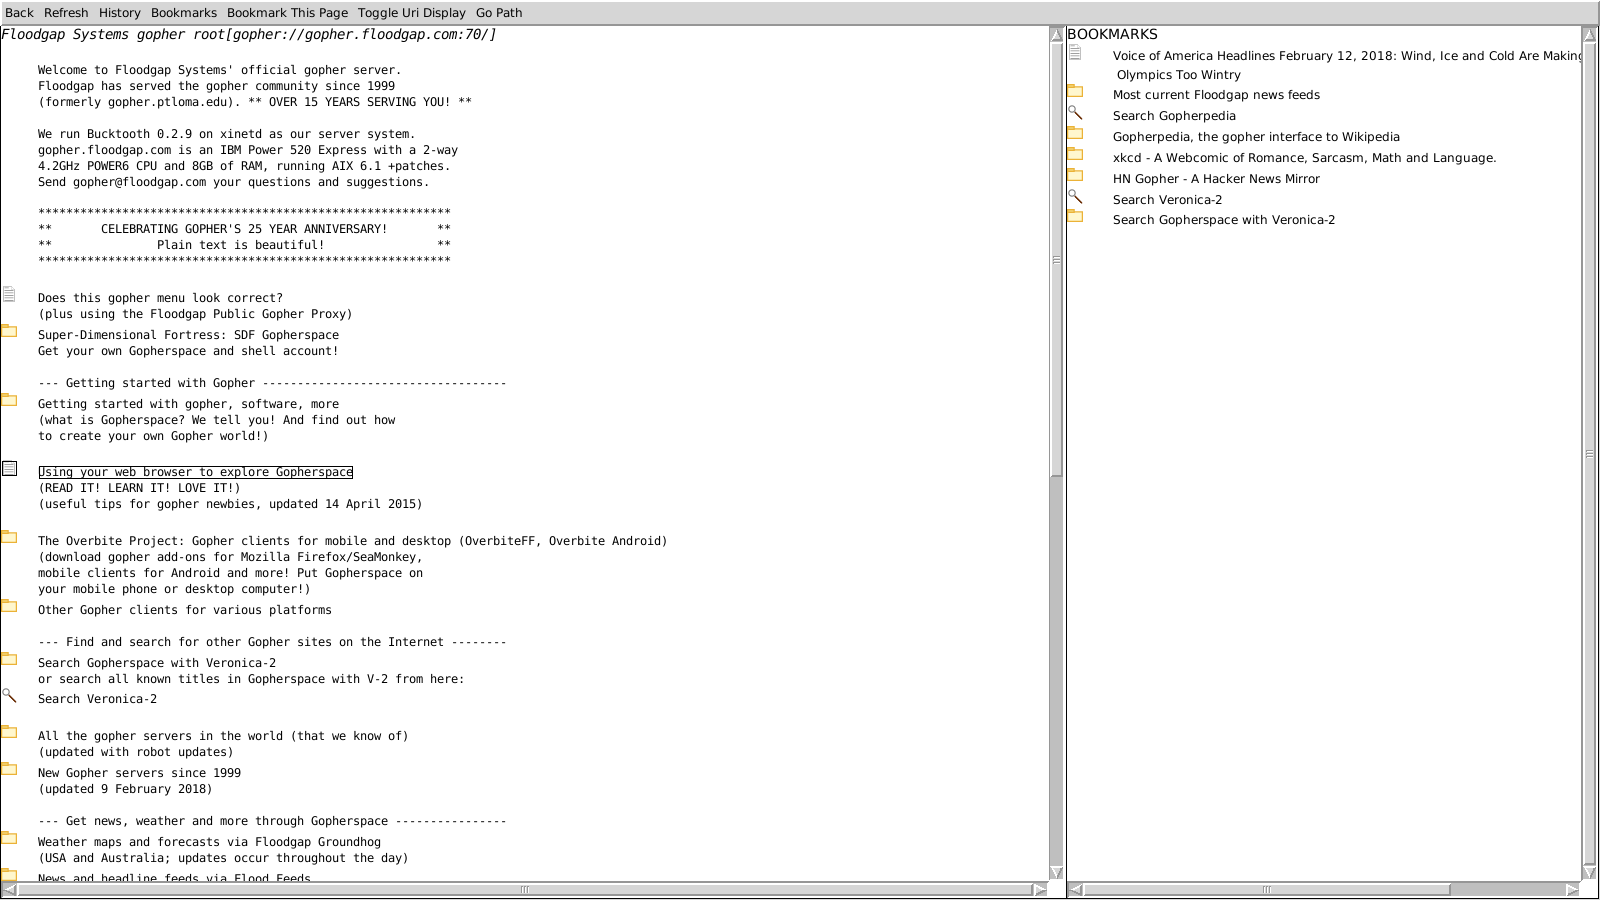Open 'Search Gopherspace with Veronica-2' bookmark entry
This screenshot has height=900, width=1600.
coord(1224,220)
